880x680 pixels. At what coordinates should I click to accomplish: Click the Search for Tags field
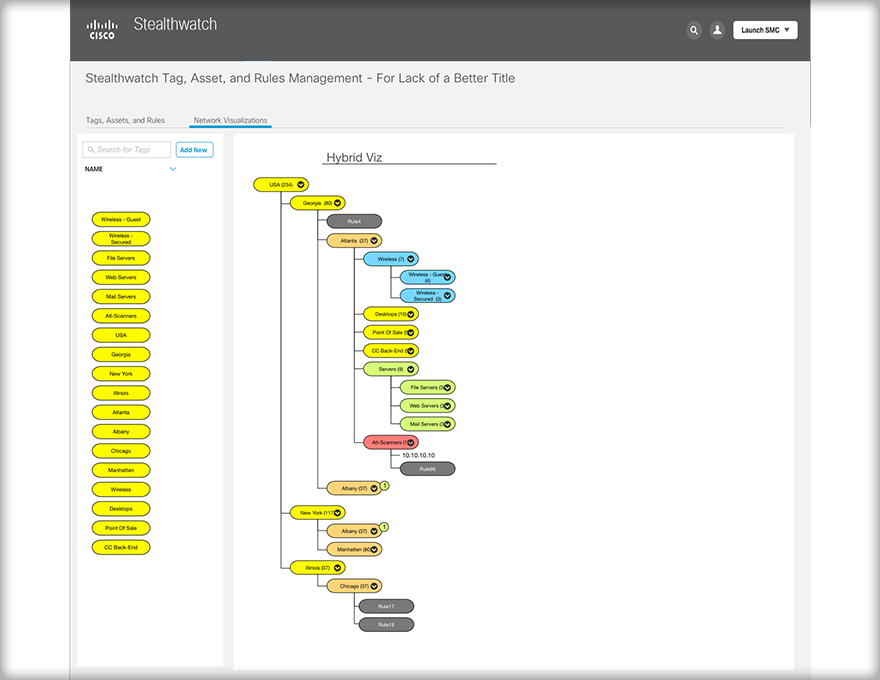point(126,150)
